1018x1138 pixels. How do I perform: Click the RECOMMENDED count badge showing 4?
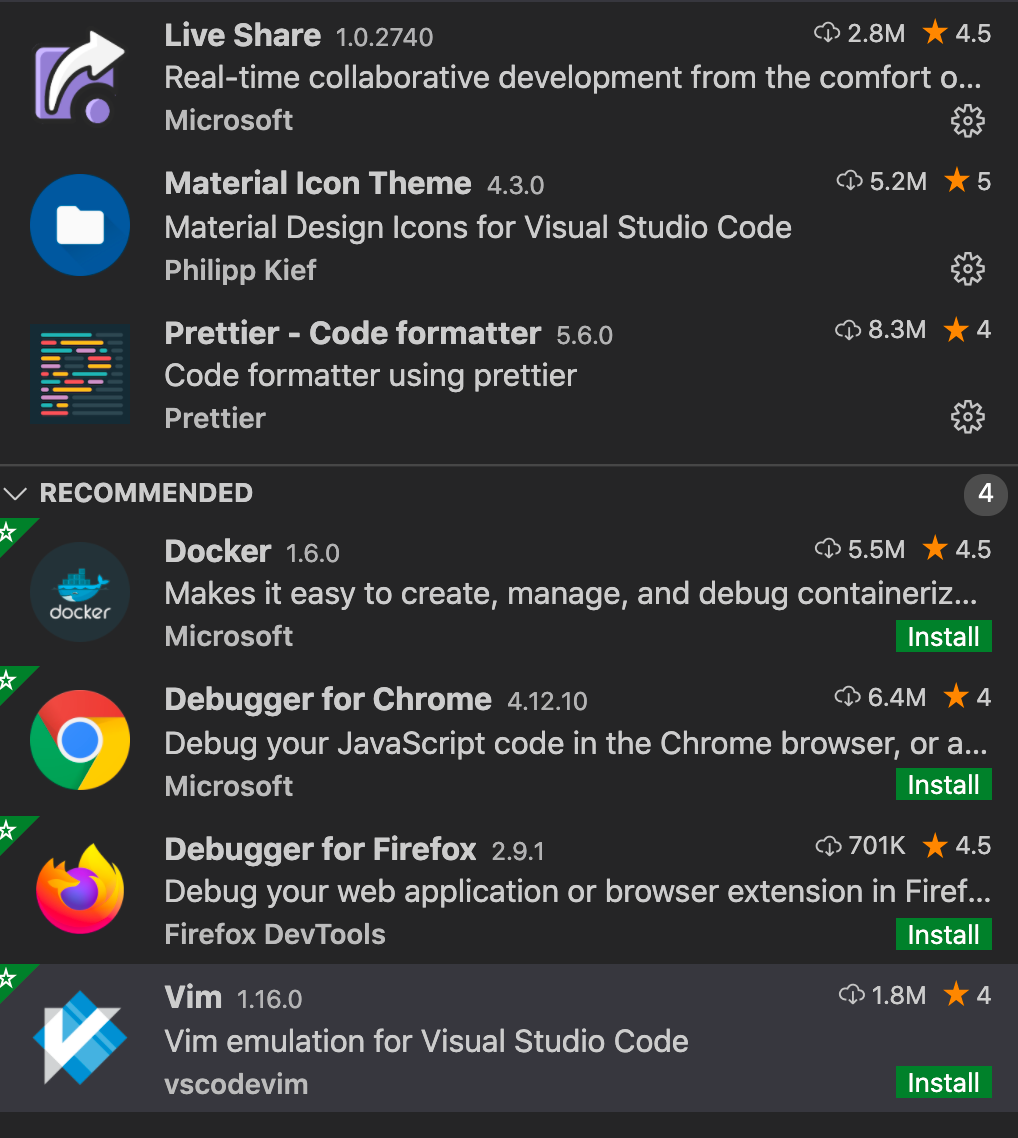pyautogui.click(x=985, y=494)
